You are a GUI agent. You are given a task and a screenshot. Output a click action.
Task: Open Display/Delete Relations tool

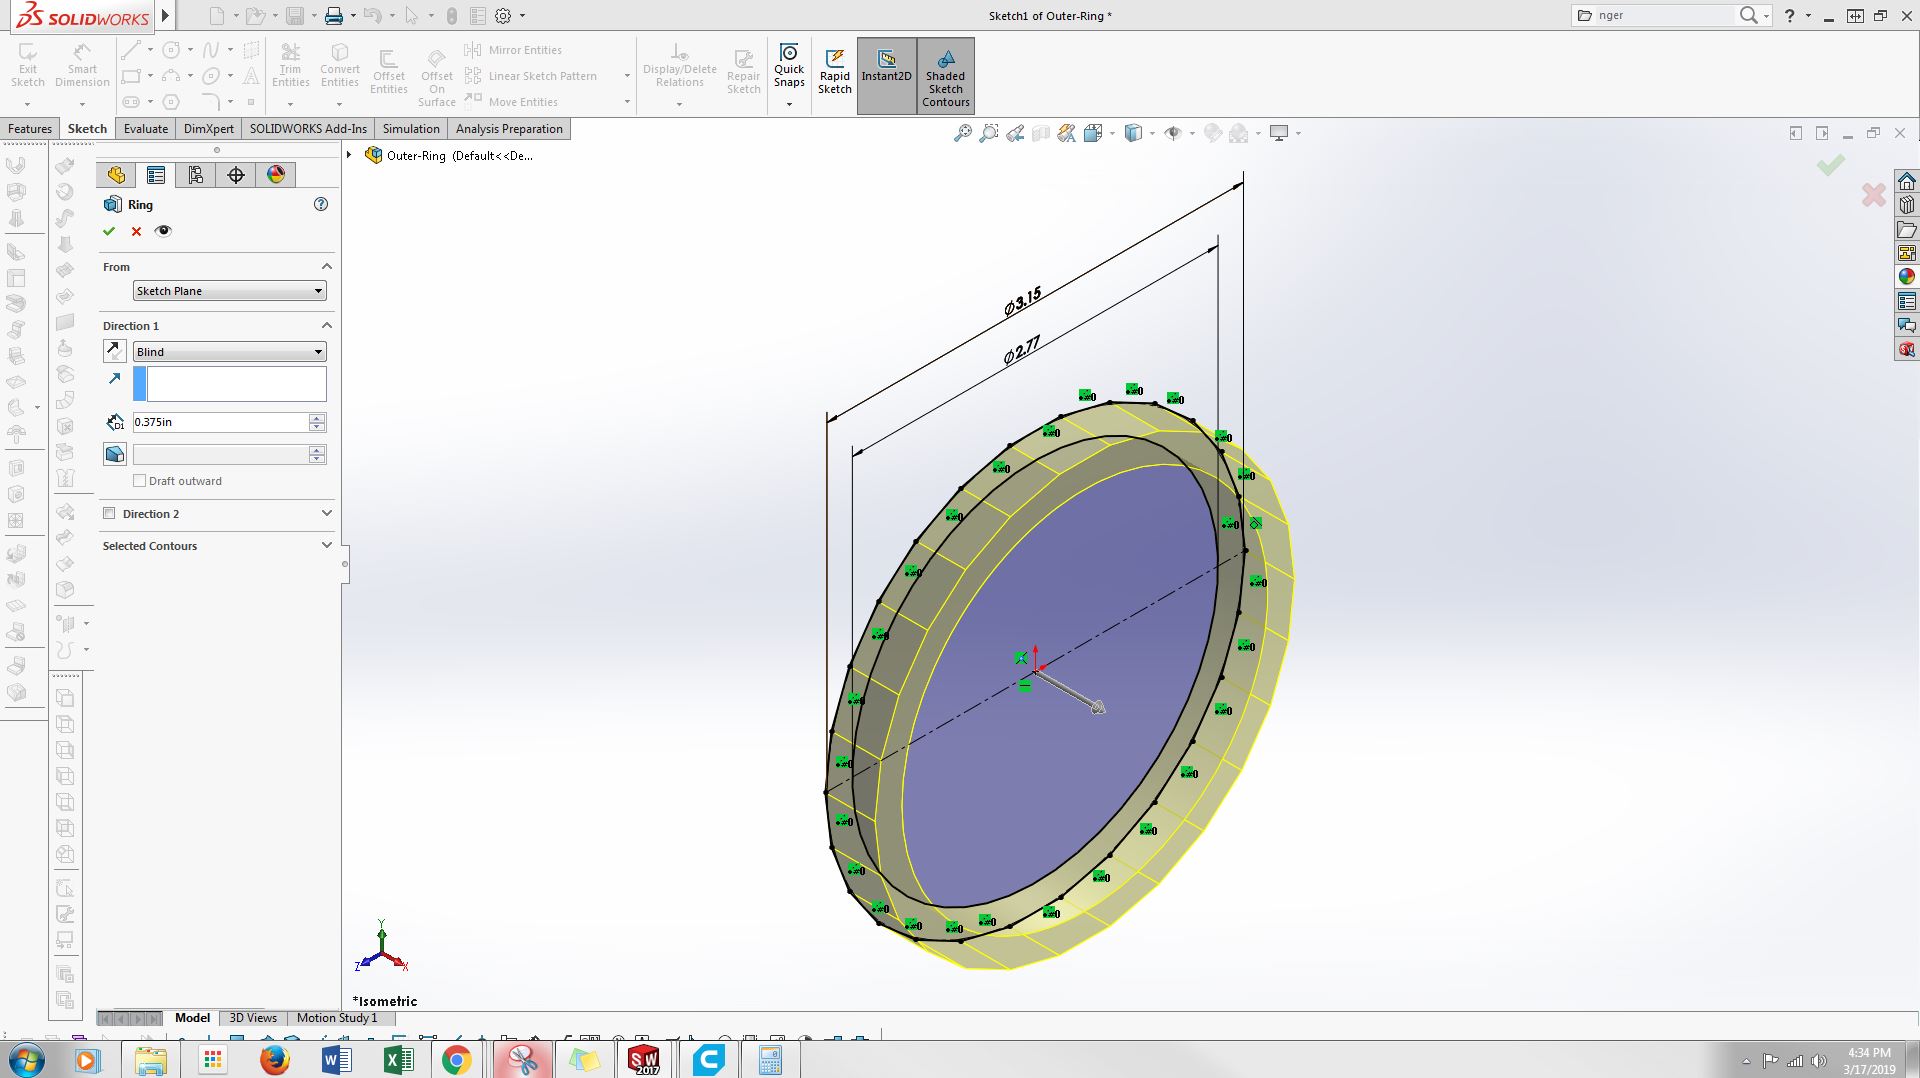click(680, 66)
